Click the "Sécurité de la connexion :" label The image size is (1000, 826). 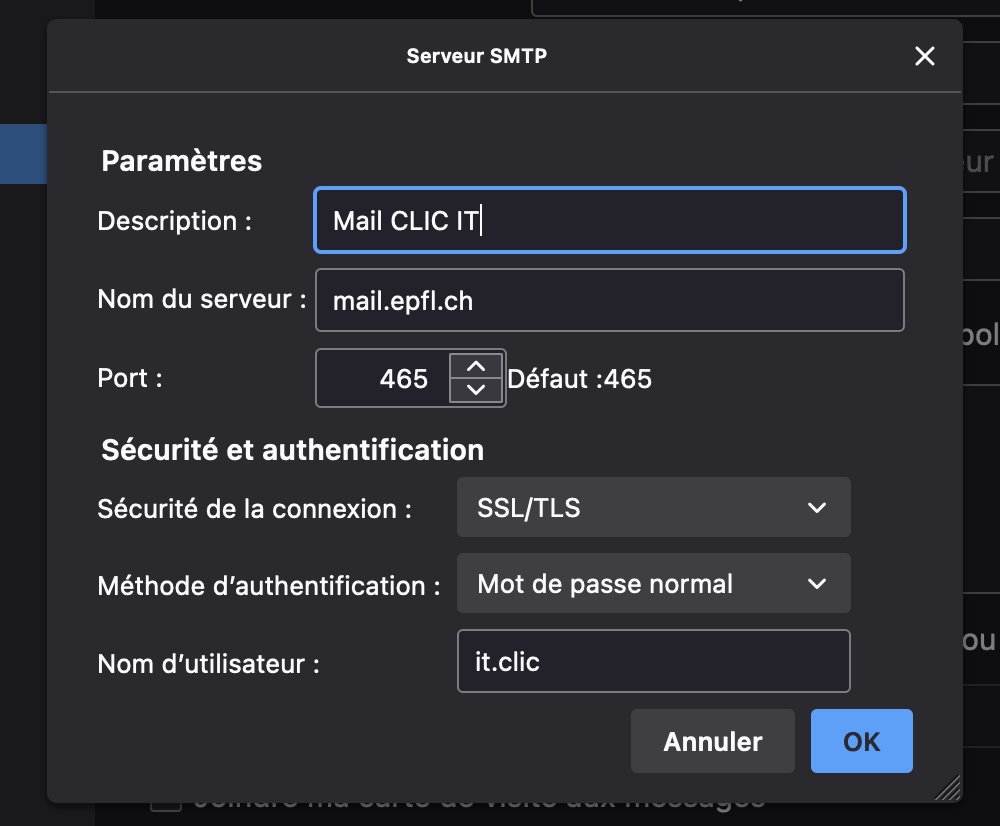tap(255, 509)
